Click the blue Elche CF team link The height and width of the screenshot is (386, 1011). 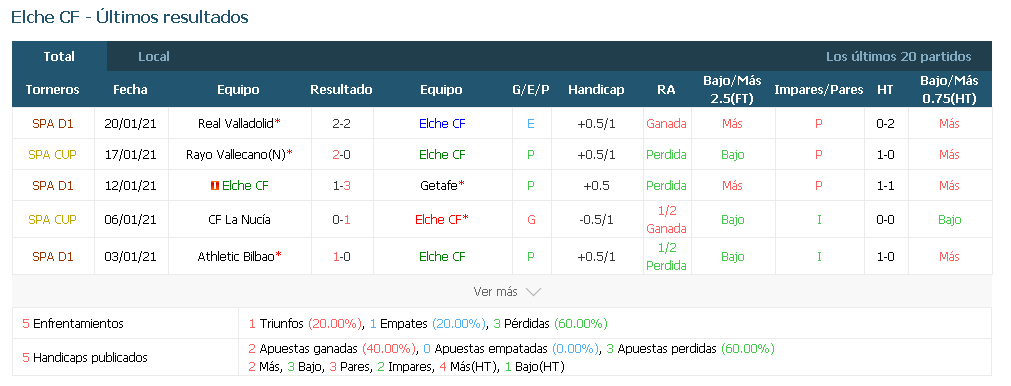click(442, 123)
